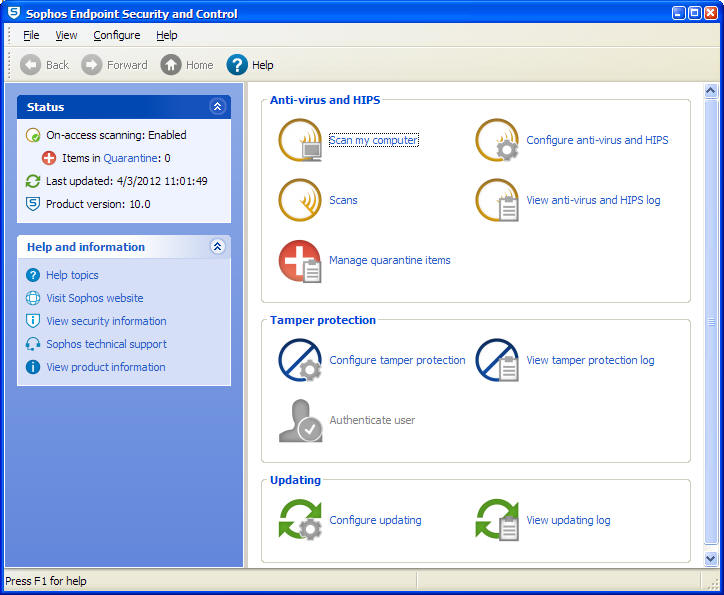724x595 pixels.
Task: Click the Configure anti-virus and HIPS gear icon
Action: 497,140
